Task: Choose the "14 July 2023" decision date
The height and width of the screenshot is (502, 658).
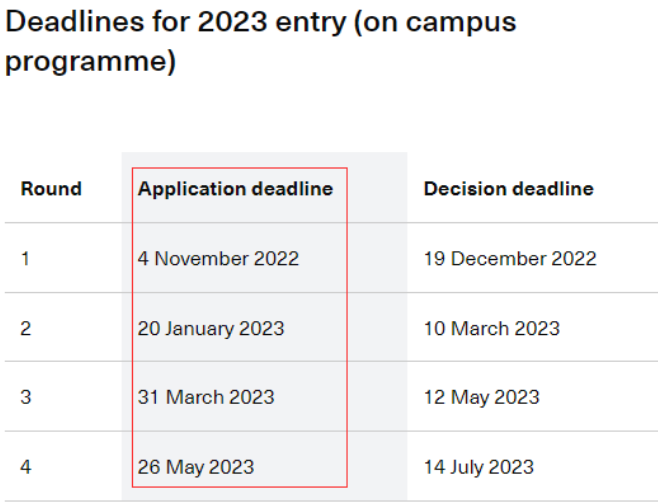Action: [478, 466]
